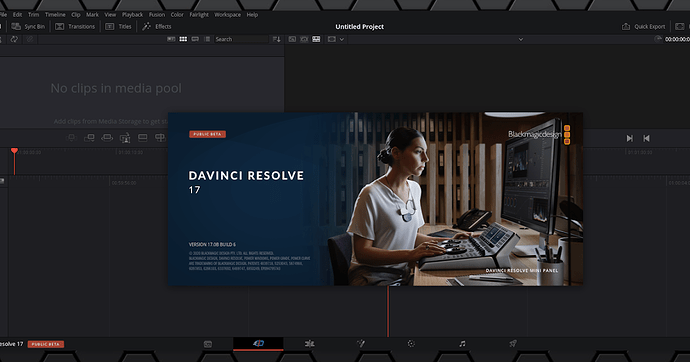Select timeline viewer mode
Image resolution: width=690 pixels, height=362 pixels.
pyautogui.click(x=316, y=39)
